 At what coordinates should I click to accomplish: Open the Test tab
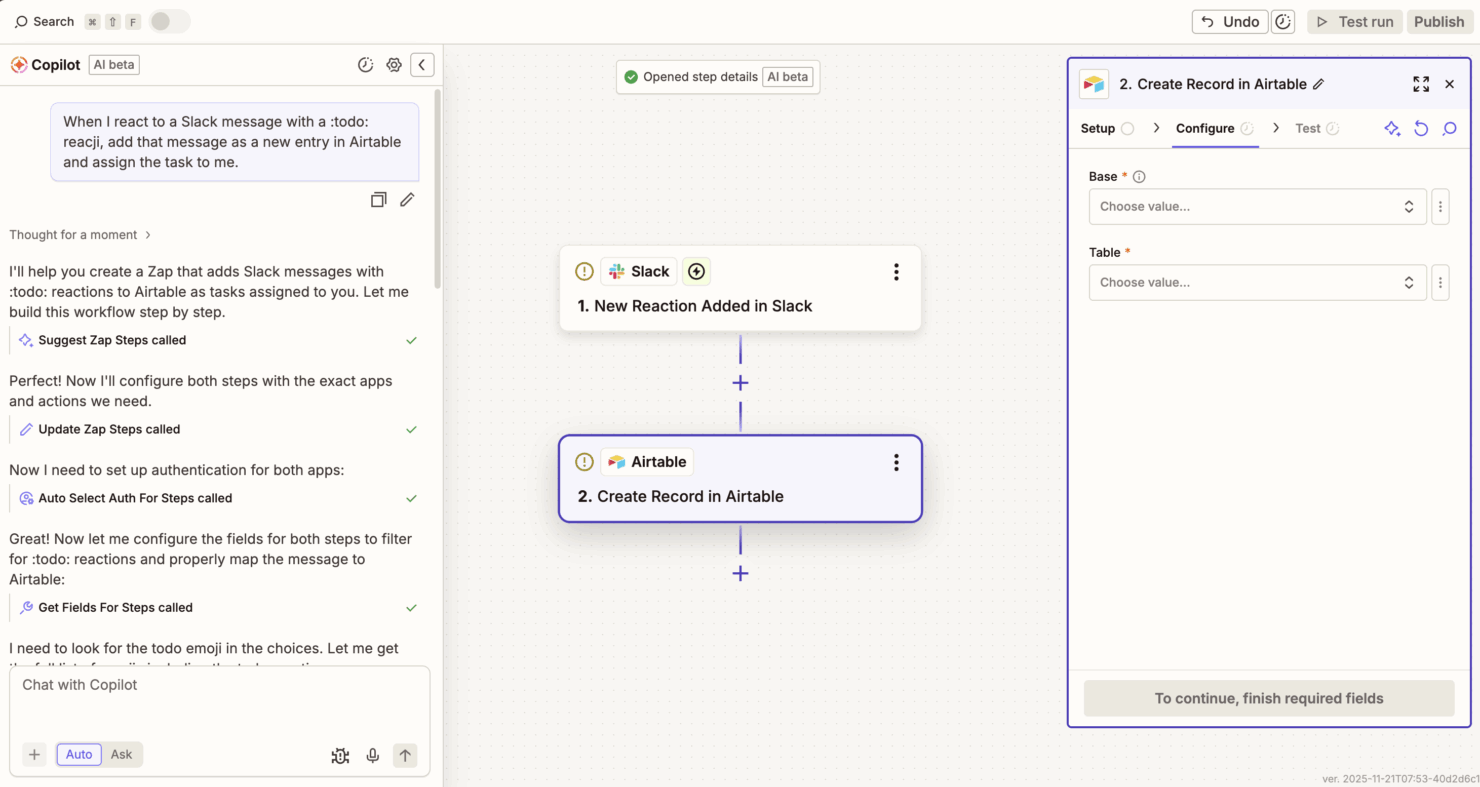(x=1308, y=128)
